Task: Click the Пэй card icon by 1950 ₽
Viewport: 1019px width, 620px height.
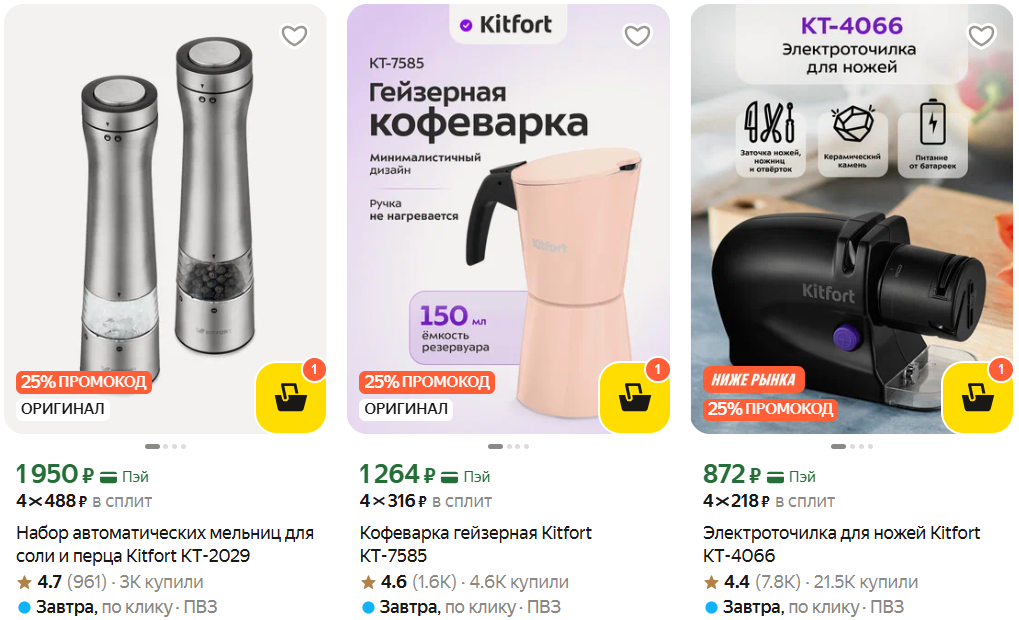Action: coord(108,478)
